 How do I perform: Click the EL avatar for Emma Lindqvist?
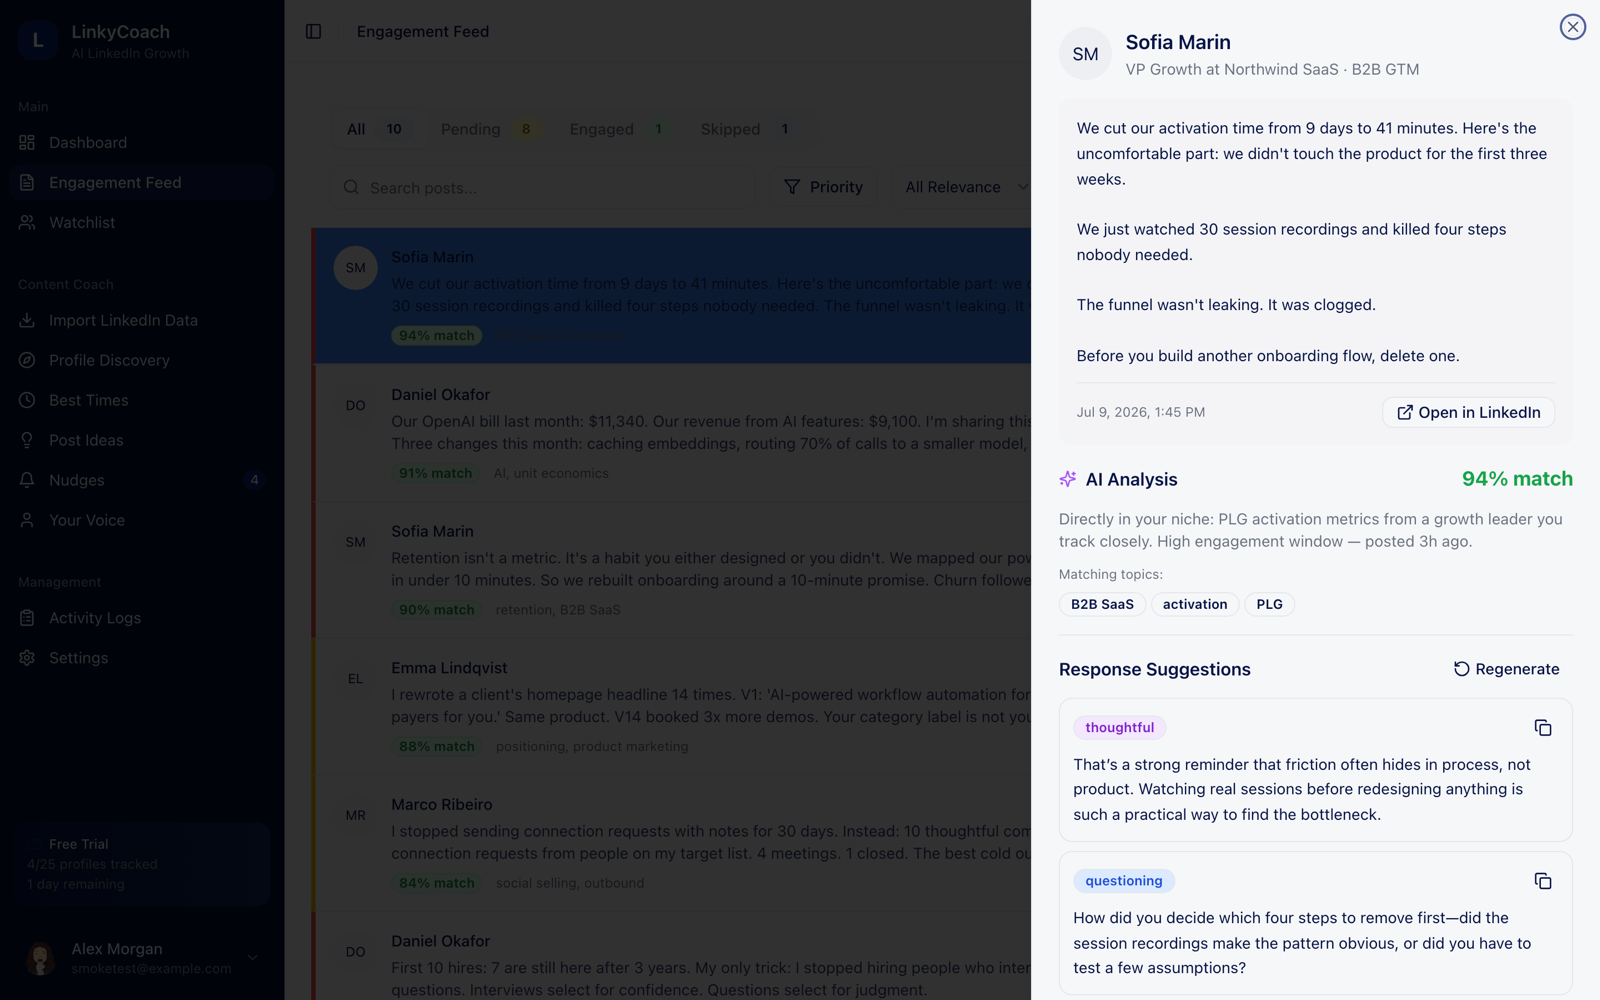[x=355, y=679]
